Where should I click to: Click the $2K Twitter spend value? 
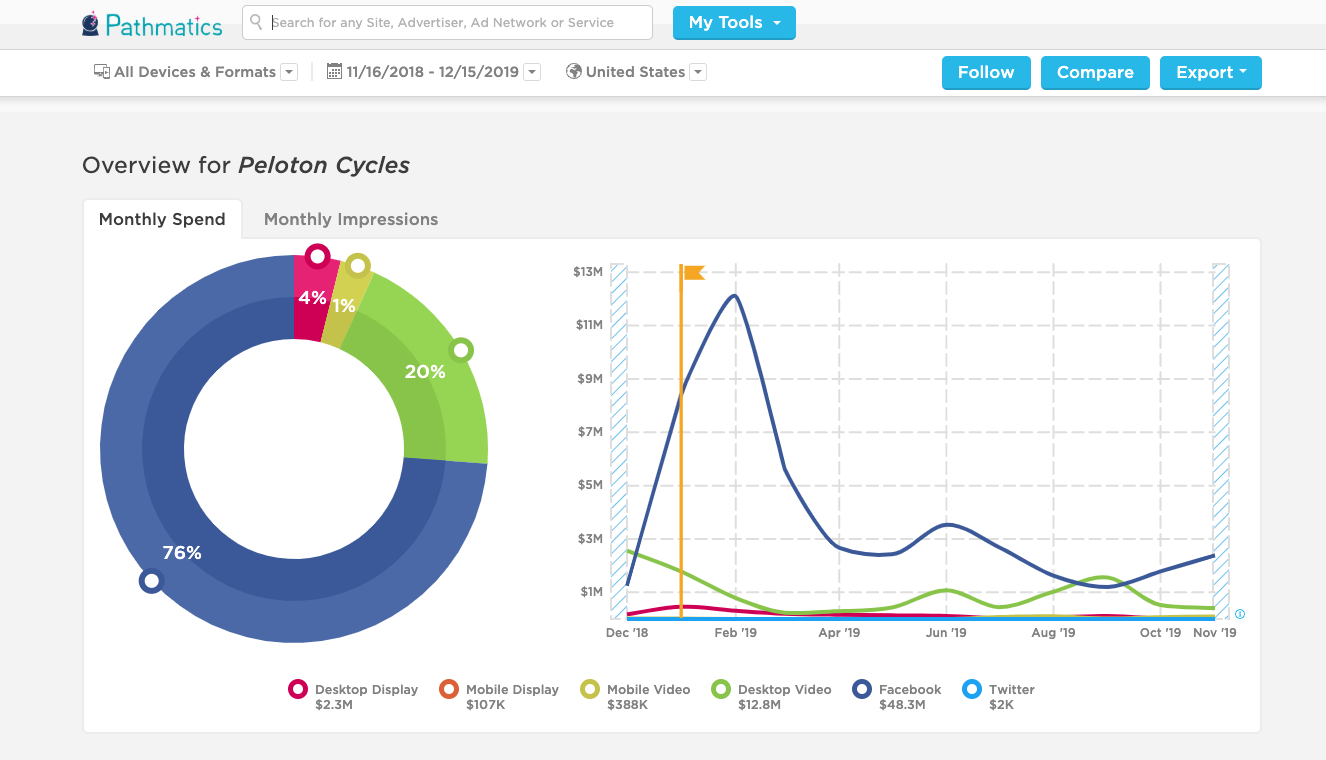1001,705
